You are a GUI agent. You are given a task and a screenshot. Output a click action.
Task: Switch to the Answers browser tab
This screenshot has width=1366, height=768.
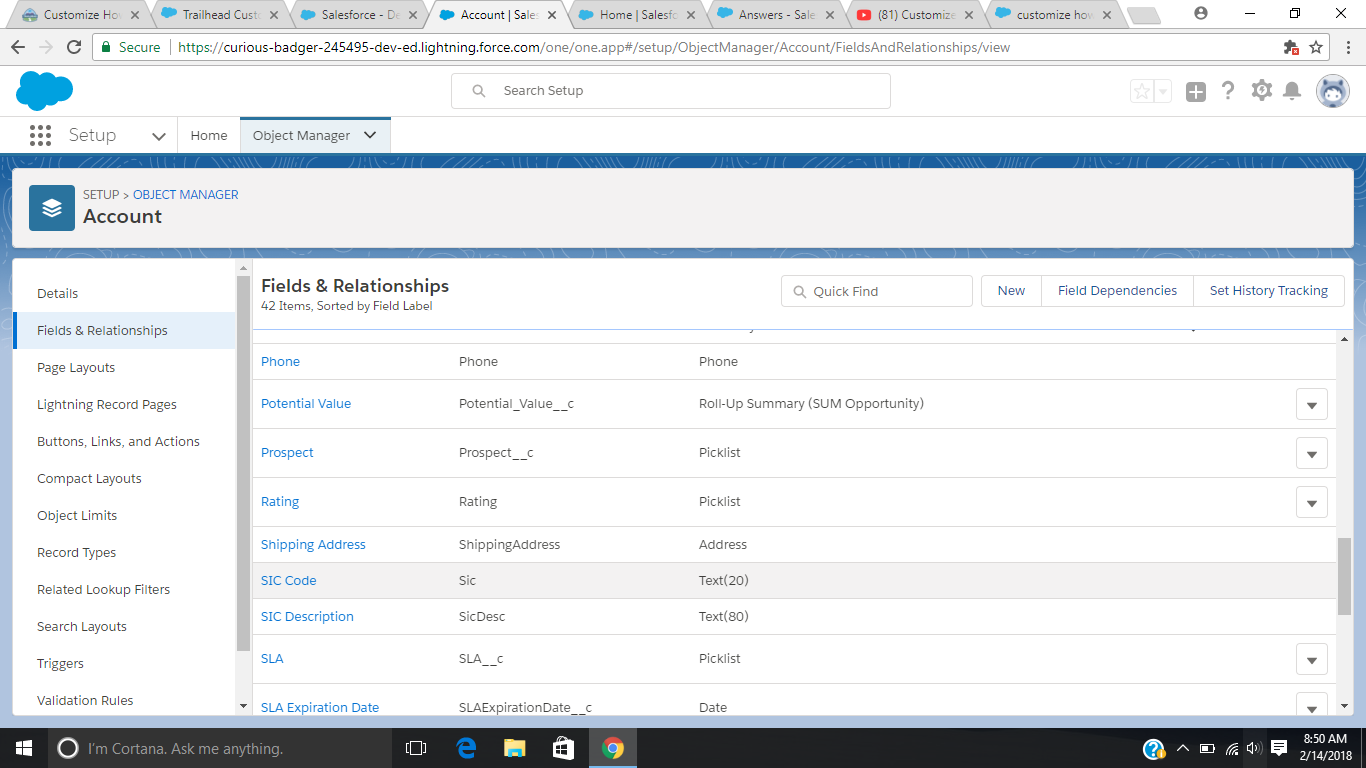pos(776,15)
